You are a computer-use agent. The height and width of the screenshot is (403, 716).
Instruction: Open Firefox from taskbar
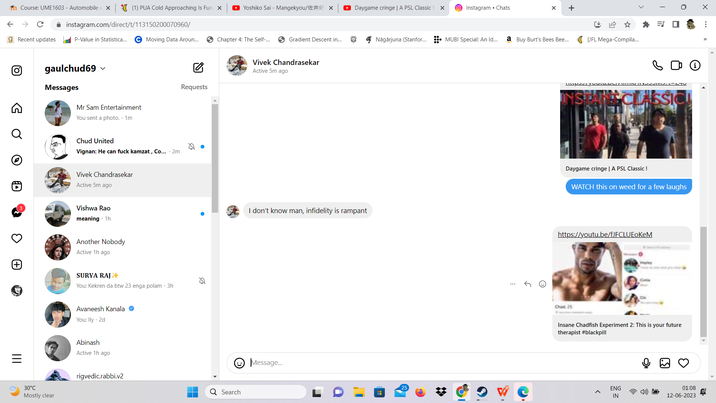click(420, 392)
